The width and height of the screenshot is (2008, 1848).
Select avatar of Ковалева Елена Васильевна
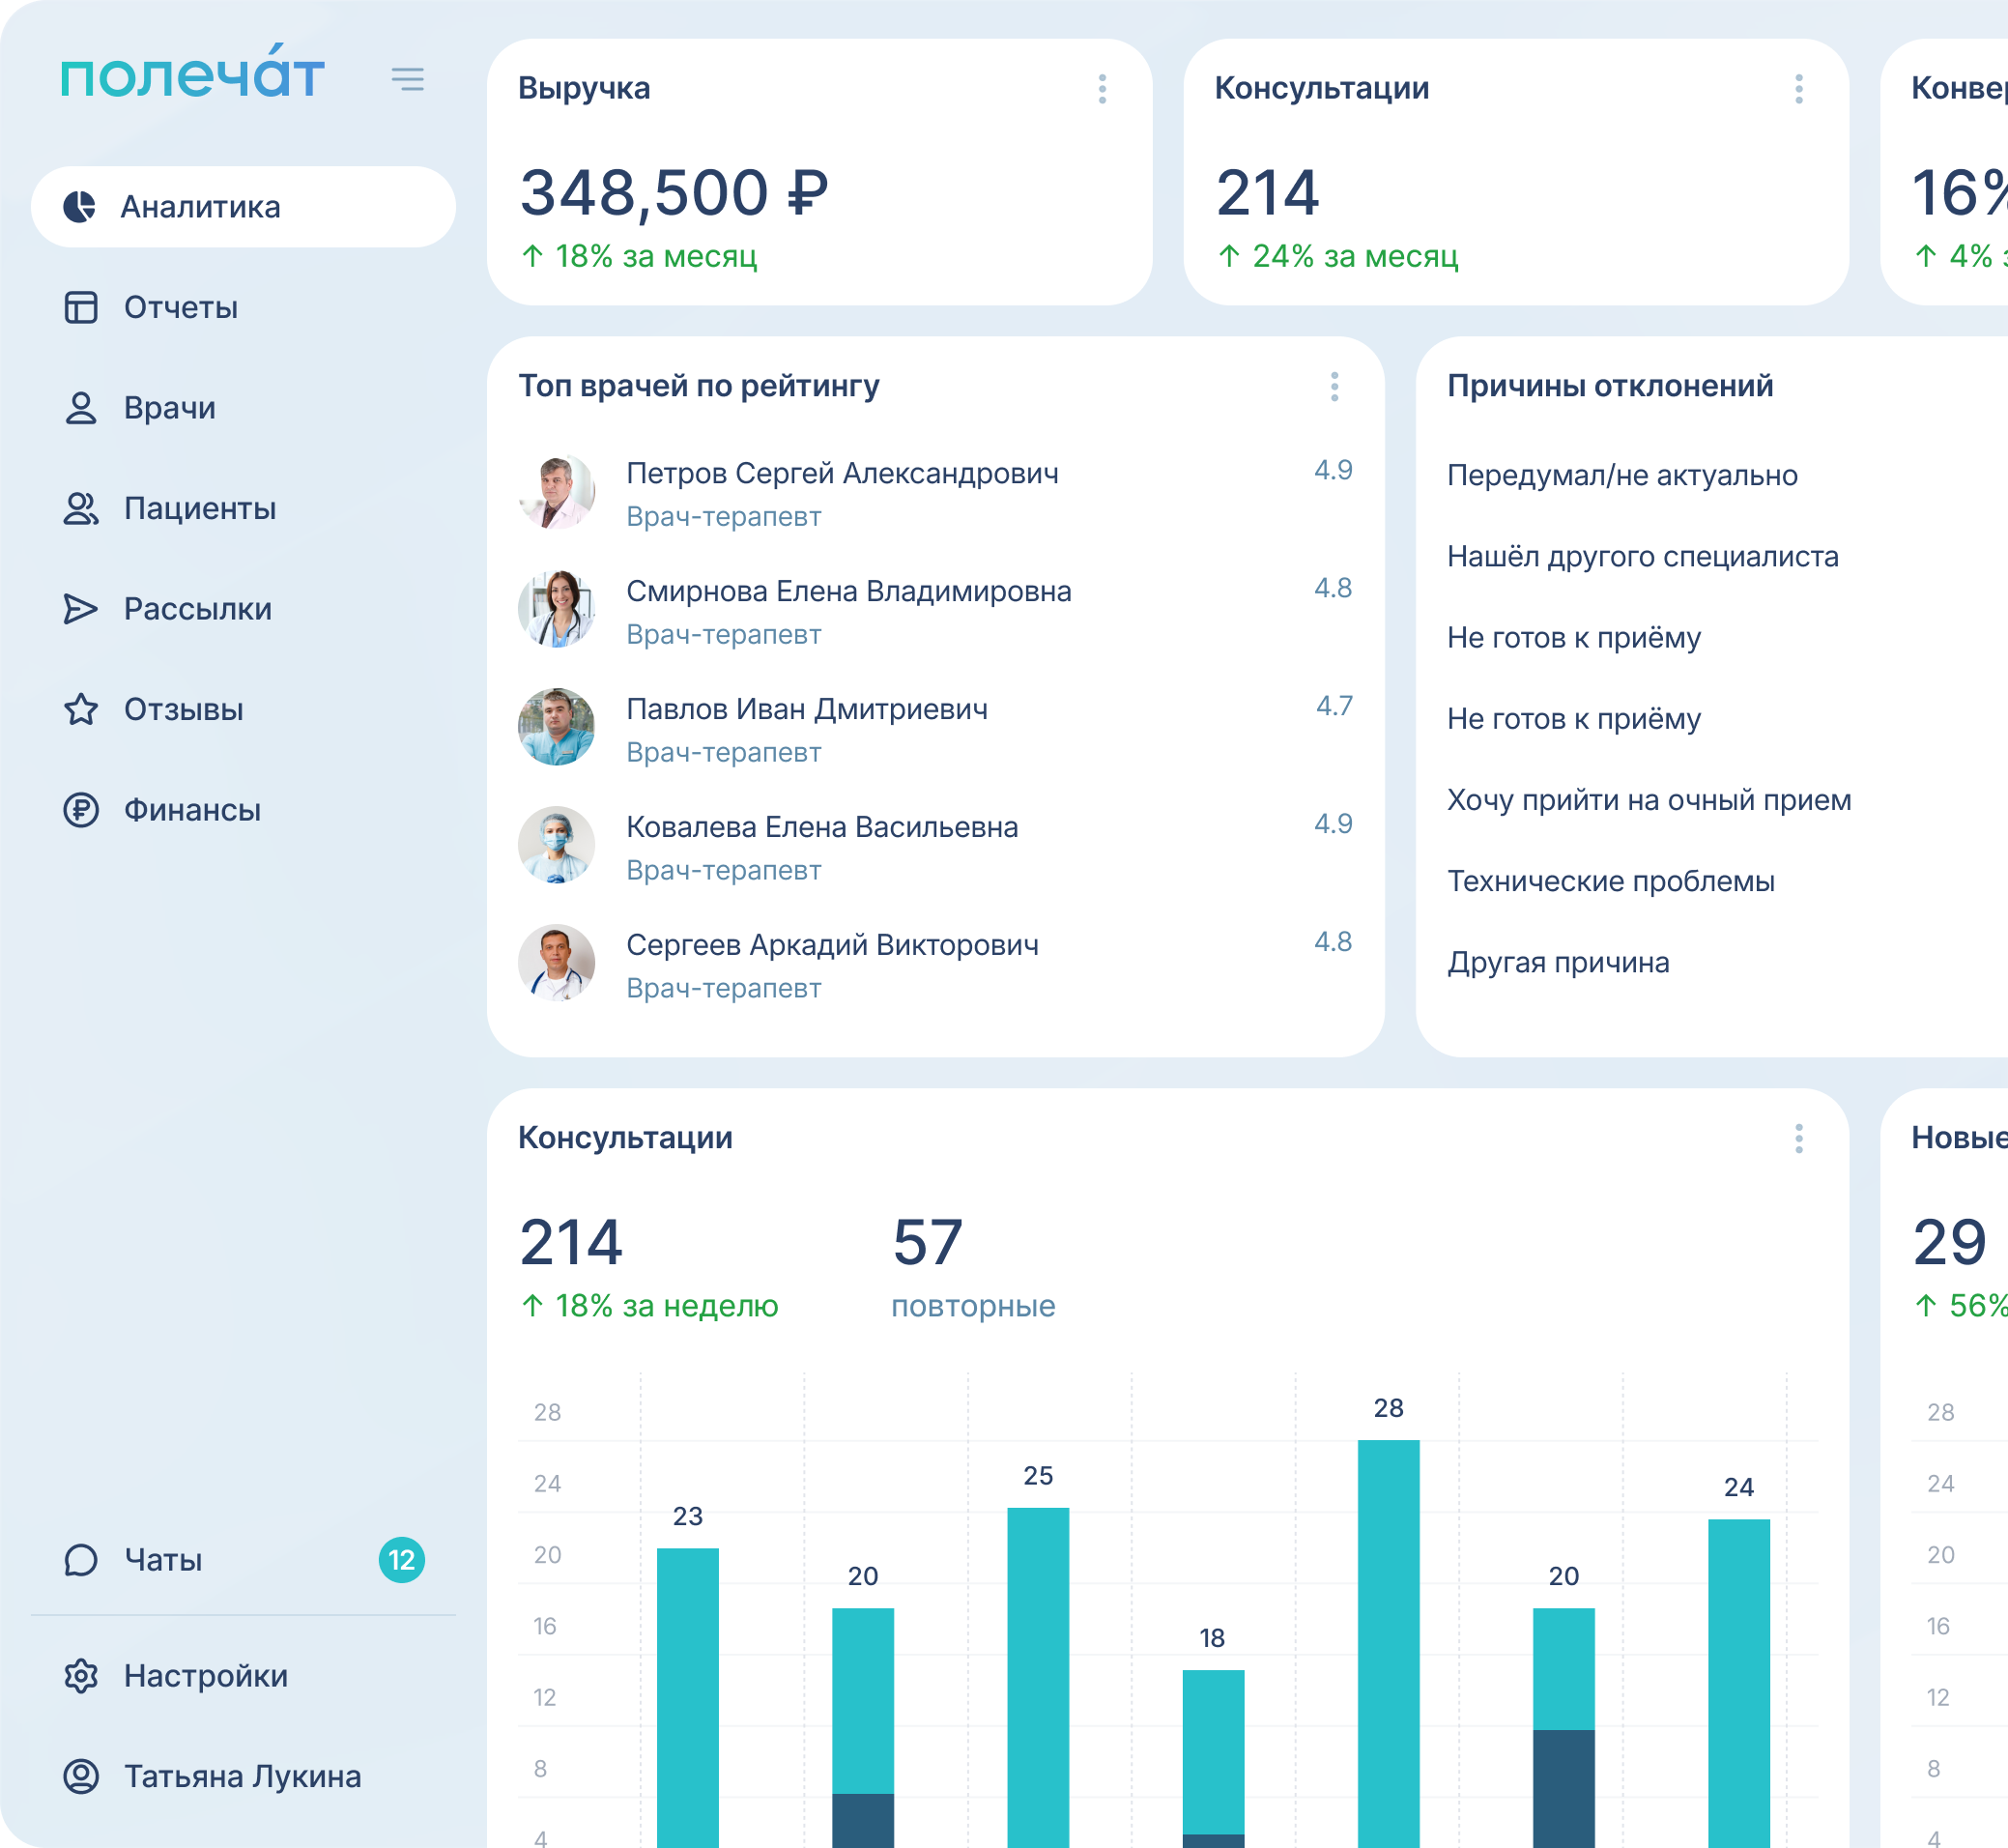click(x=557, y=846)
